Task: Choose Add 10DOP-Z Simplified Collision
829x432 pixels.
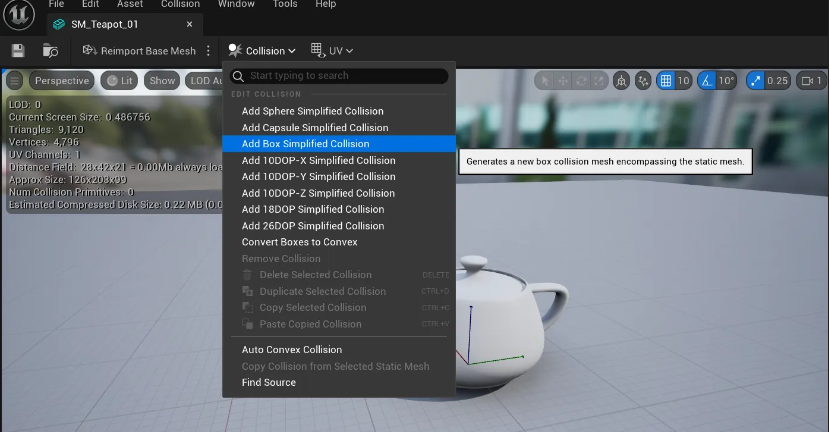Action: 339,193
